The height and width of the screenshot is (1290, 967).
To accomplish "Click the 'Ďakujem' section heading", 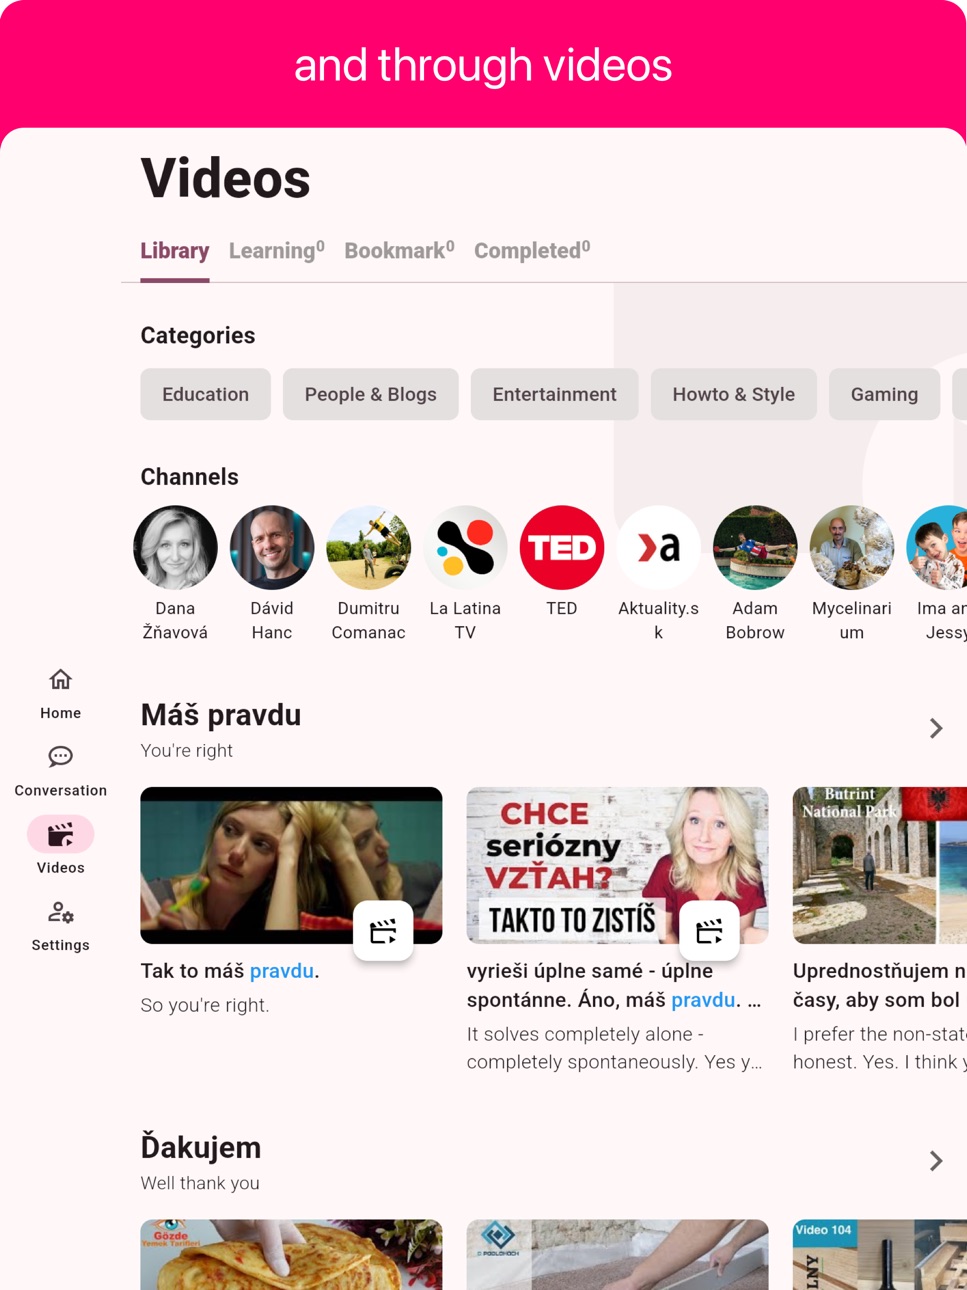I will point(201,1147).
